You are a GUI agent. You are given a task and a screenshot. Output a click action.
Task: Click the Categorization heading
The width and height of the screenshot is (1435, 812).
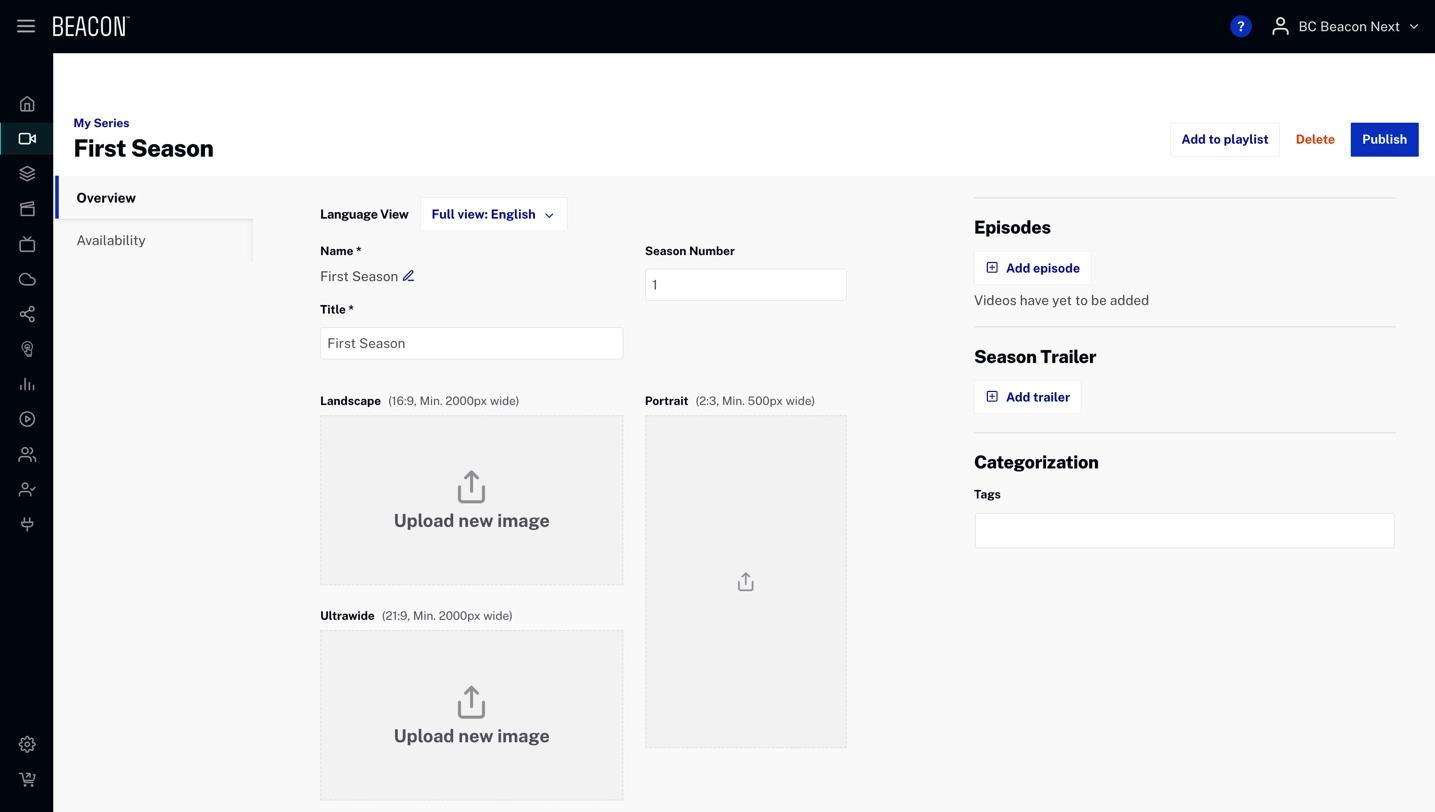1036,462
